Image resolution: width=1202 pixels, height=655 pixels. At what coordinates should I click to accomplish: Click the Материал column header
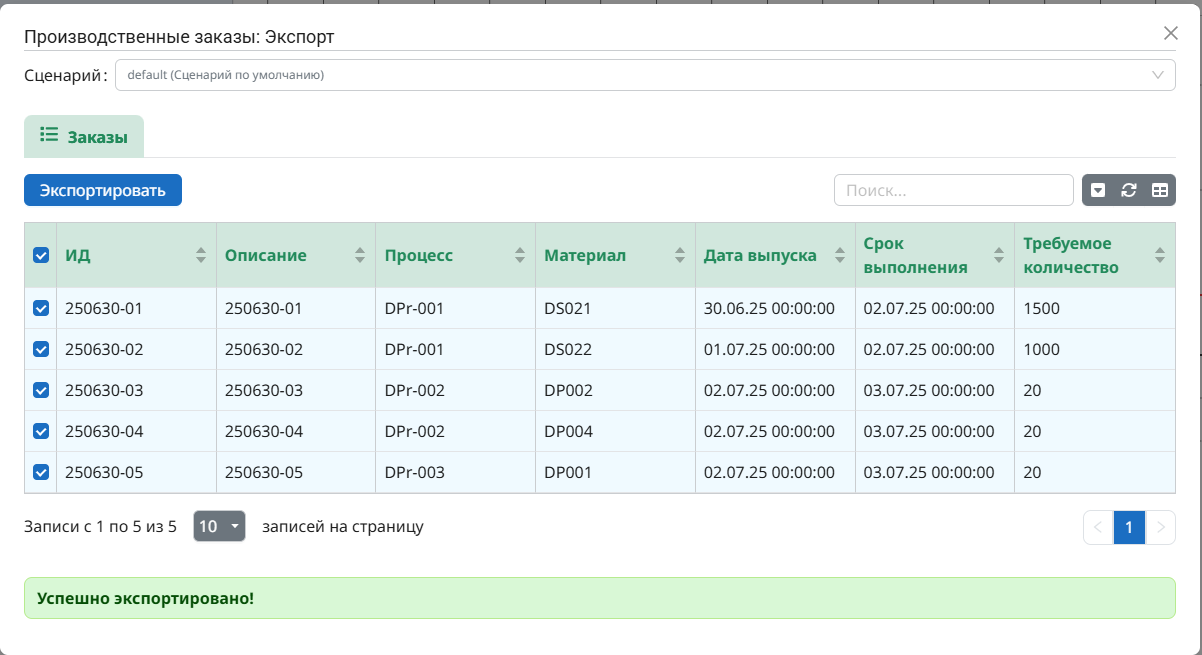pos(615,255)
